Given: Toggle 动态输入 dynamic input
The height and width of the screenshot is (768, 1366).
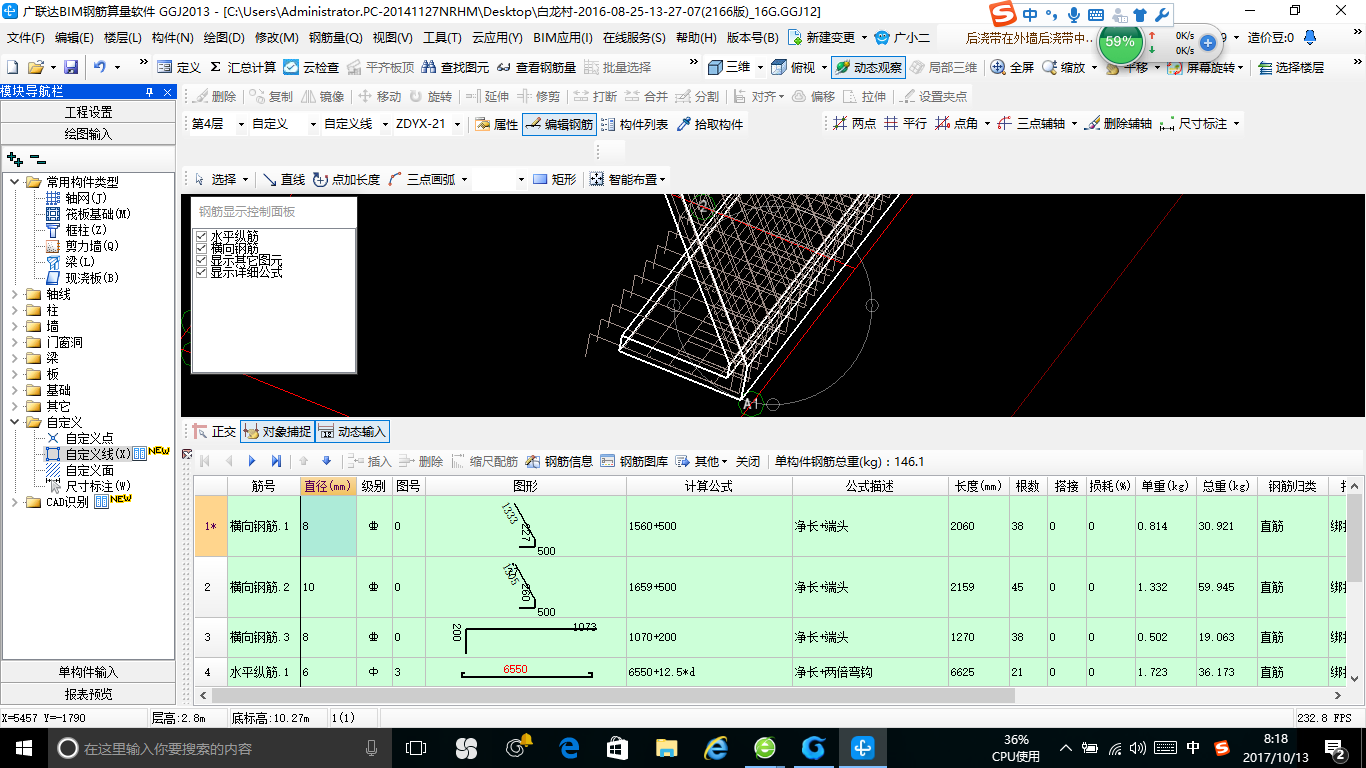Looking at the screenshot, I should (x=352, y=432).
